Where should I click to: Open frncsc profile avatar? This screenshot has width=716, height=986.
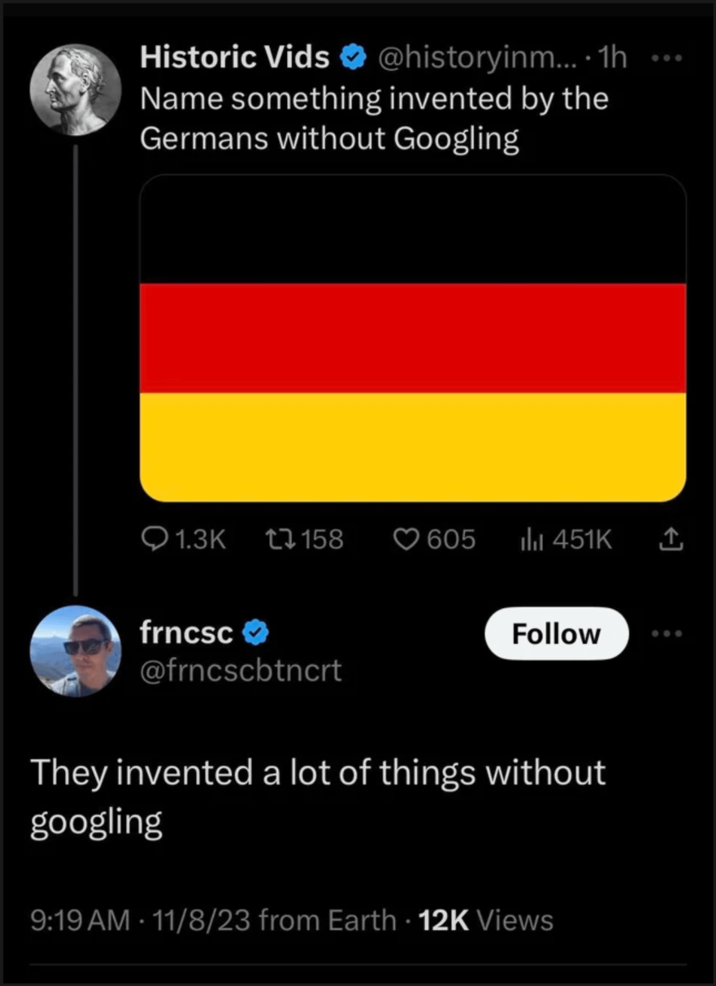(x=76, y=651)
